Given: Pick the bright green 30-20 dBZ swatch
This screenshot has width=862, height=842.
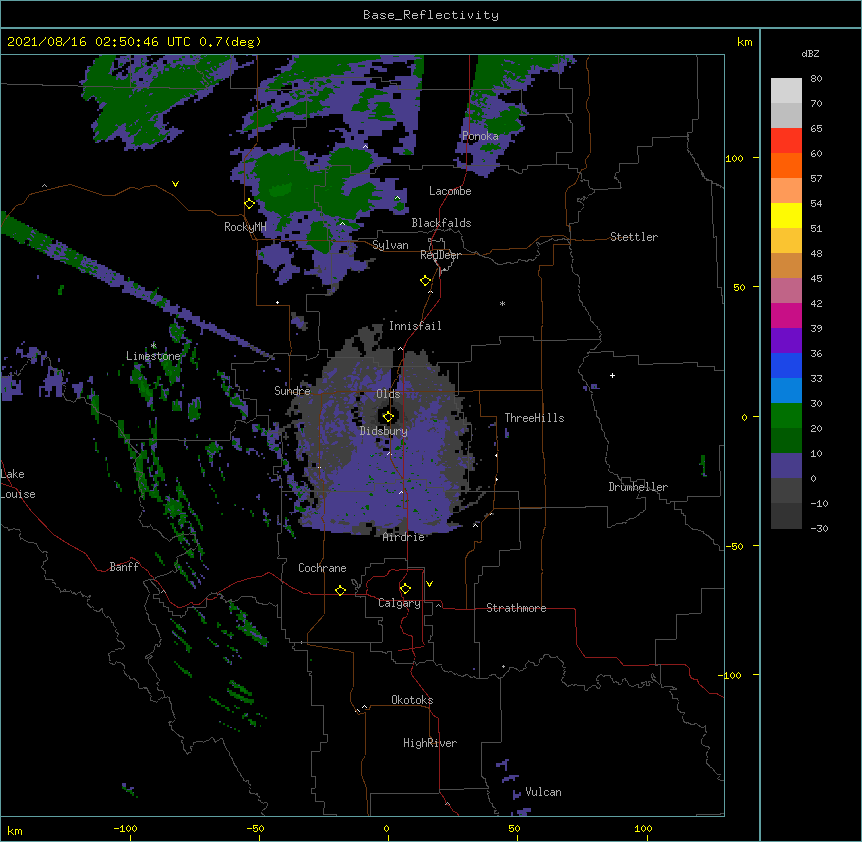Looking at the screenshot, I should [x=786, y=416].
